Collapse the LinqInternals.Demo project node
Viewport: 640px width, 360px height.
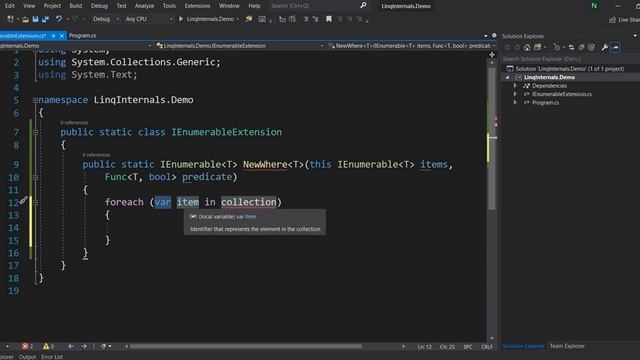point(508,78)
